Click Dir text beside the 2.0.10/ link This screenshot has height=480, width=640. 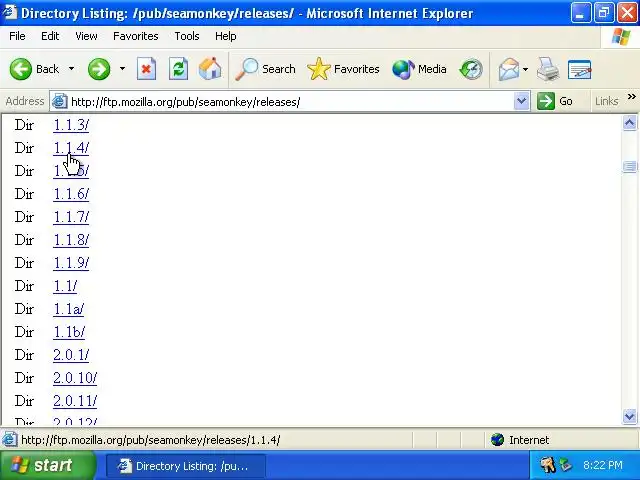pos(24,378)
